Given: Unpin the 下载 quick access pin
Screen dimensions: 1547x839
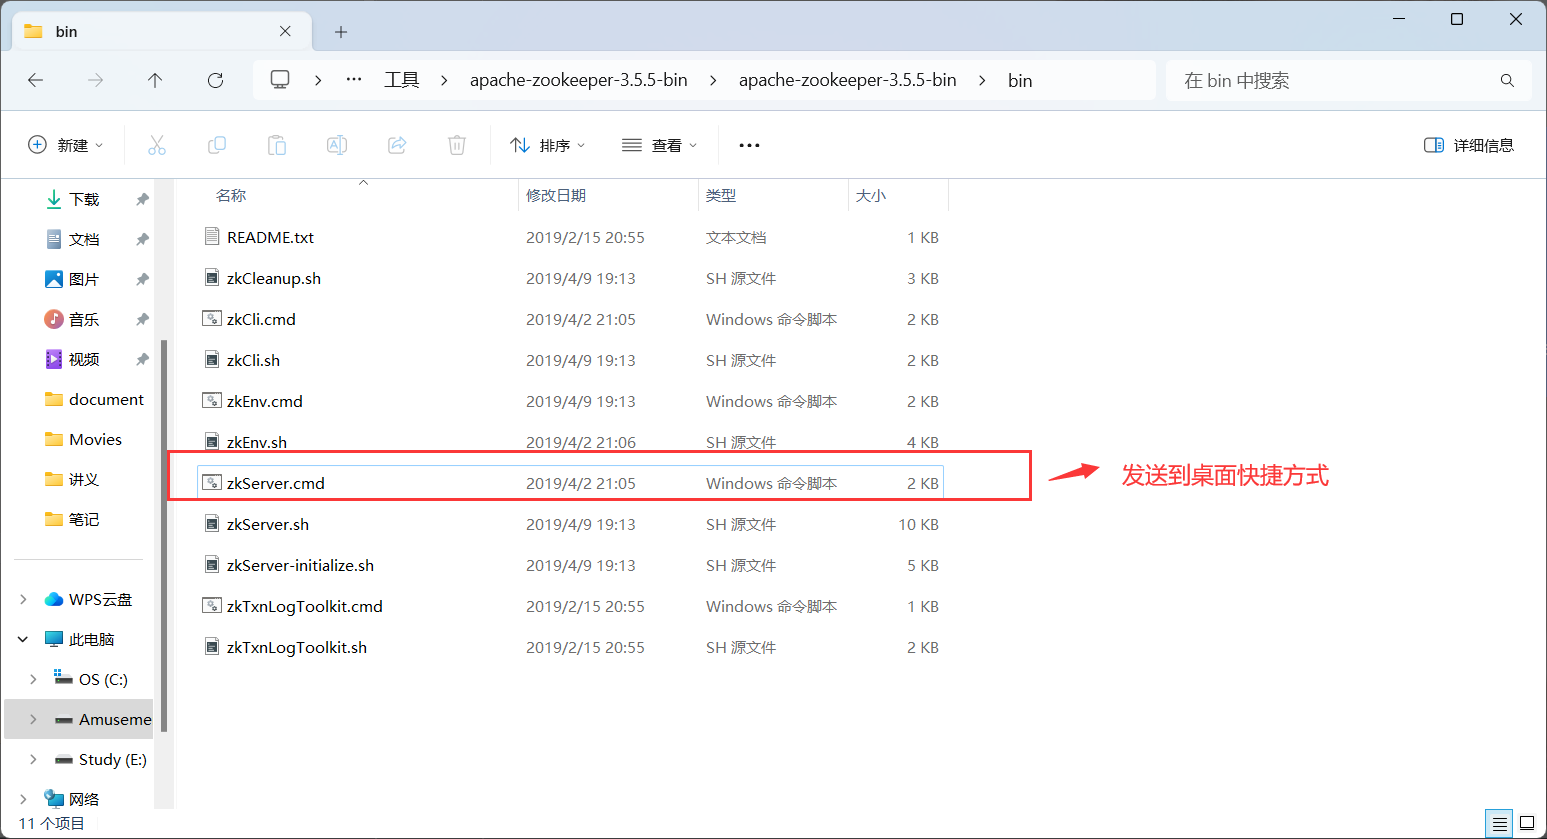Looking at the screenshot, I should pos(142,199).
